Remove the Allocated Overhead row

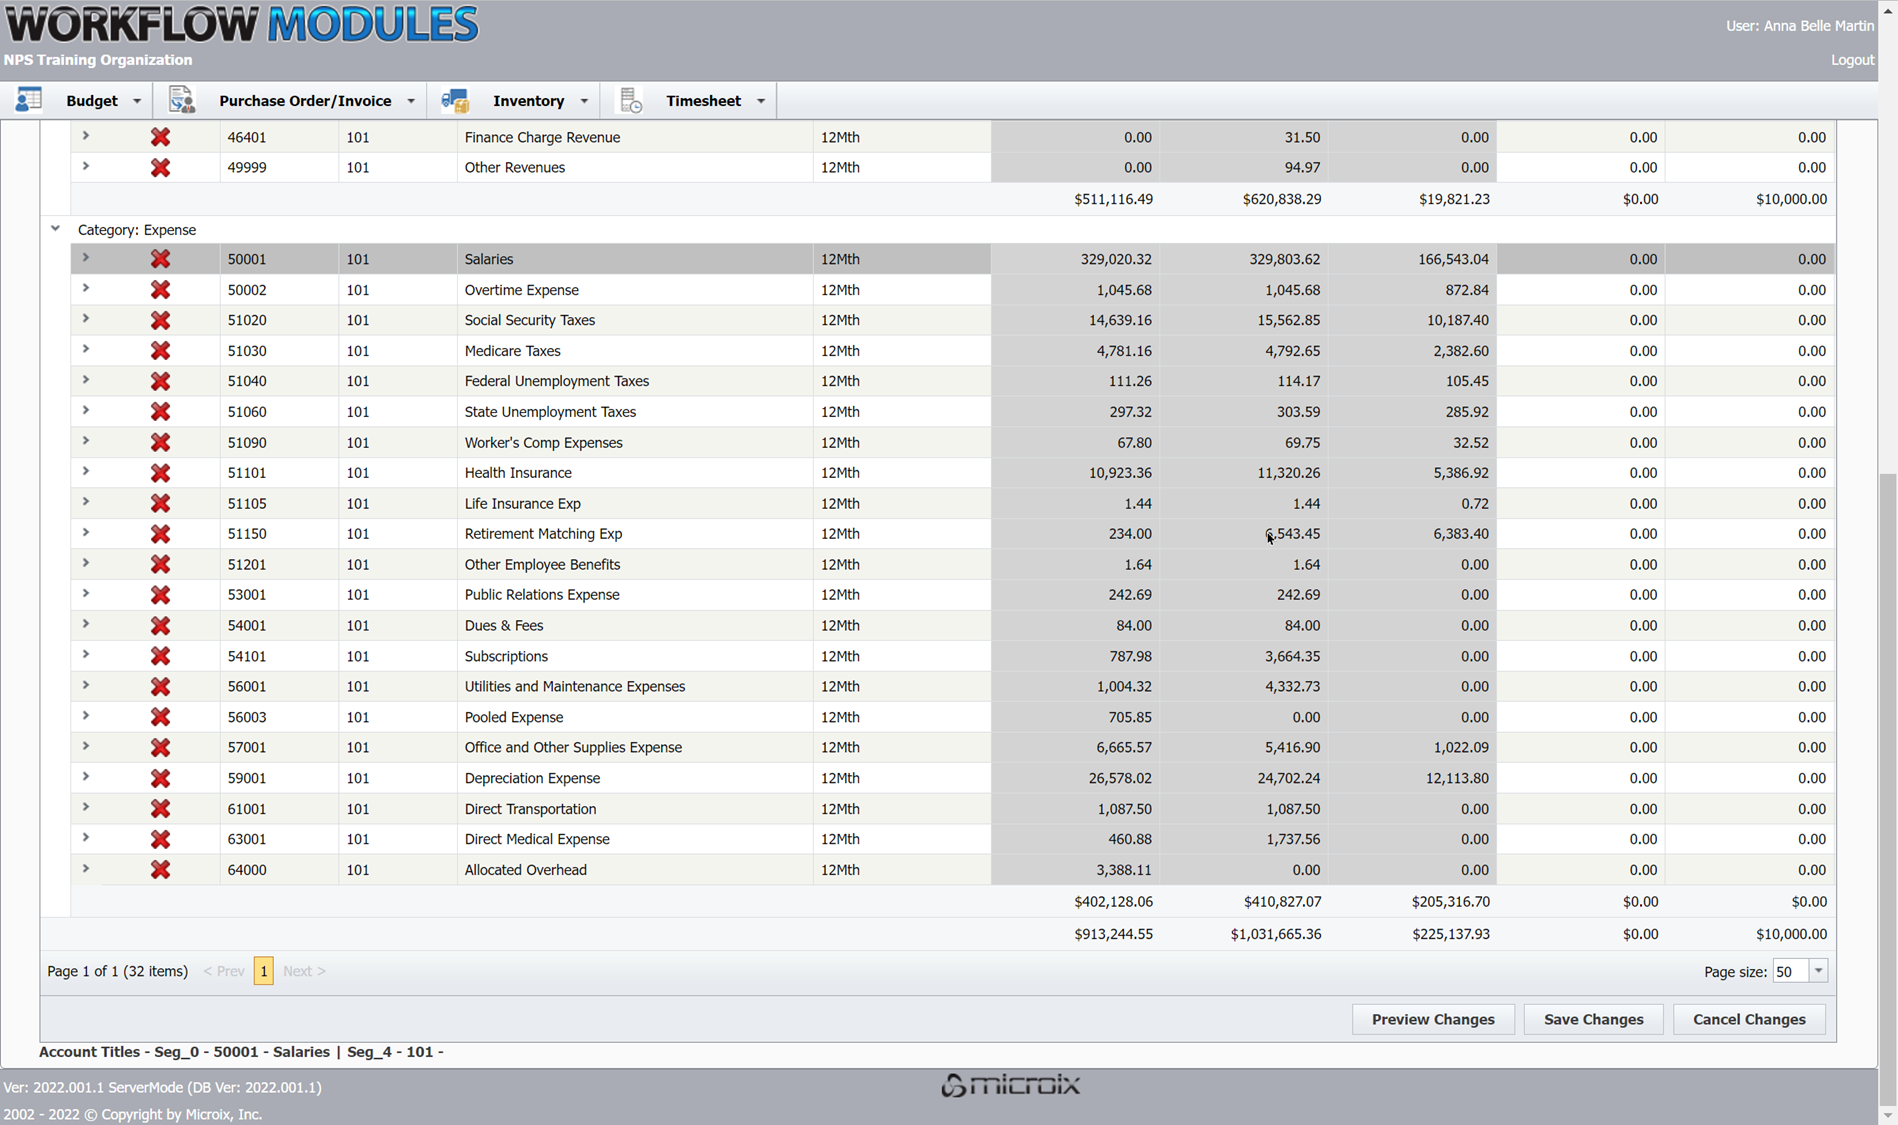(x=160, y=870)
